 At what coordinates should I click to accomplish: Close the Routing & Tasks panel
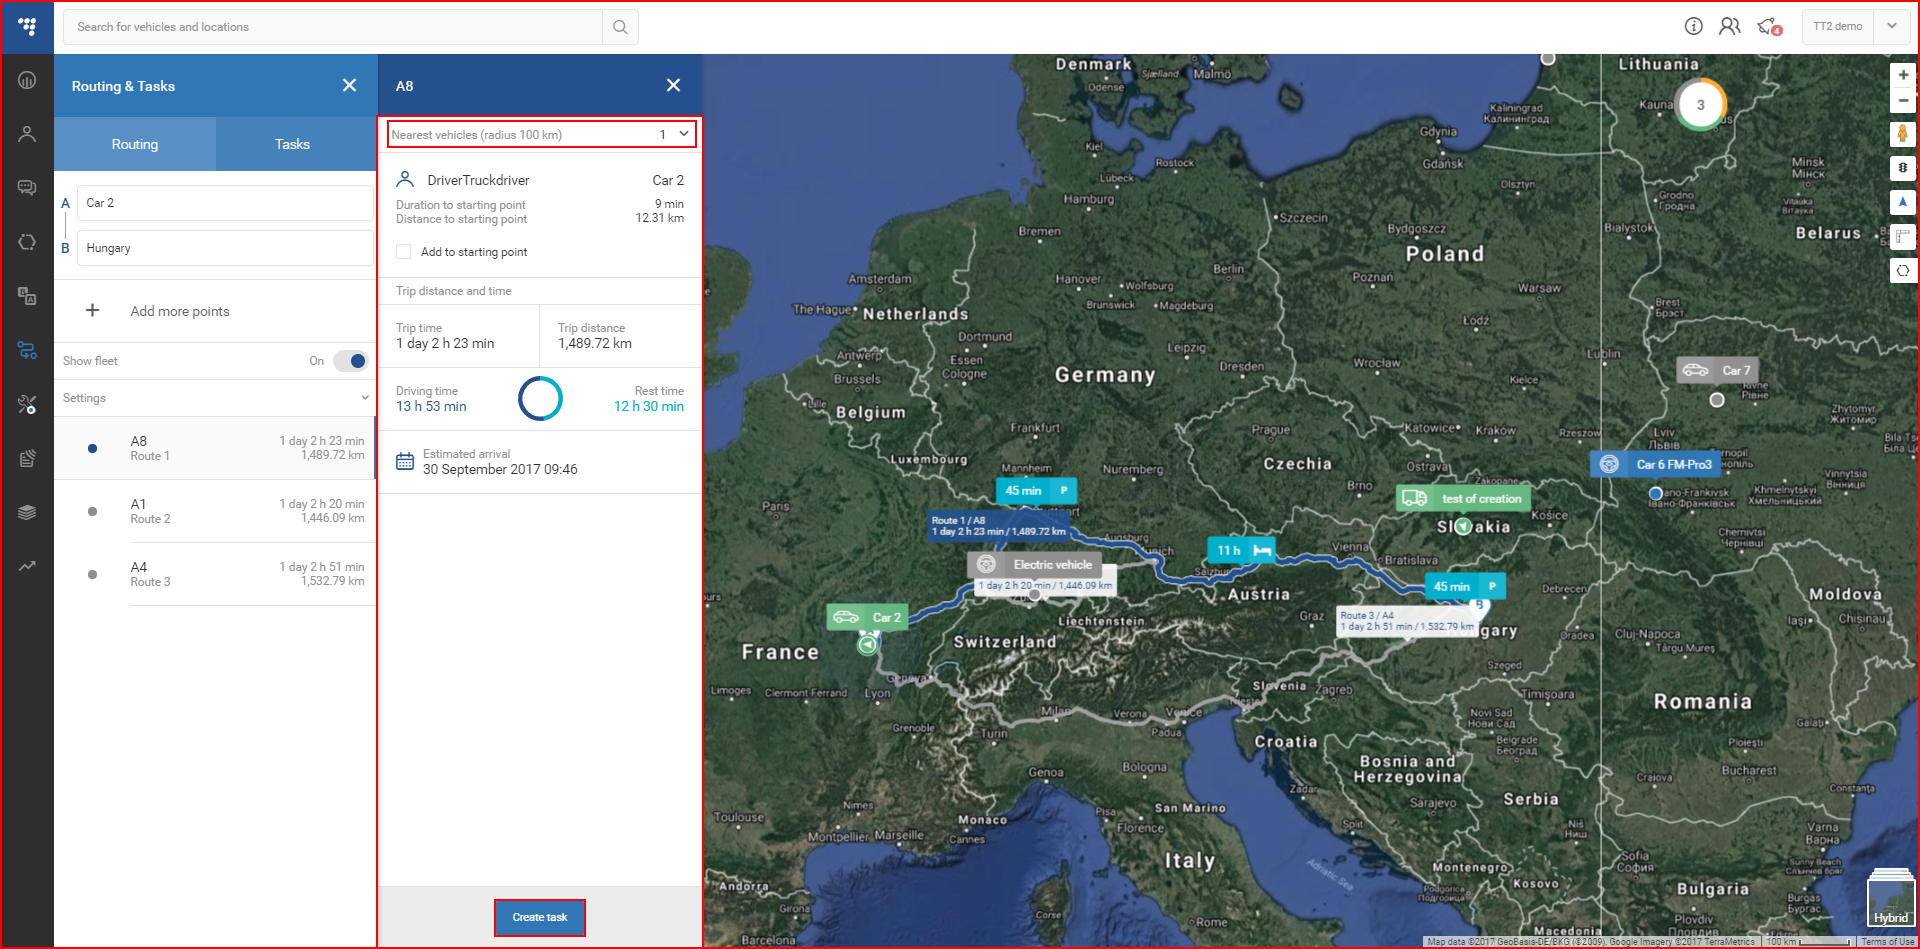[x=349, y=85]
